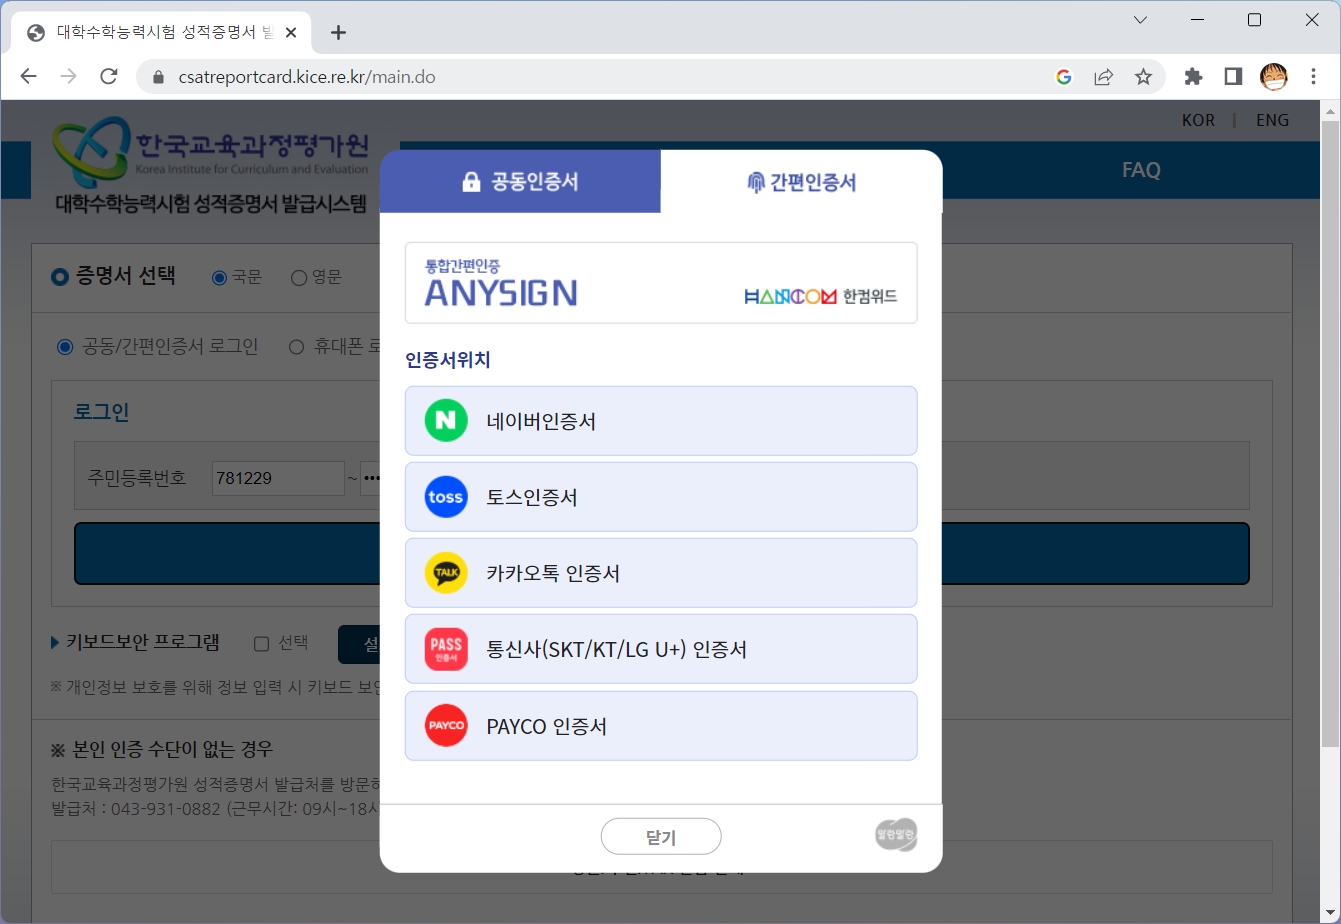Screen dimensions: 1341x924
Task: Switch language to KOR
Action: pos(1198,120)
